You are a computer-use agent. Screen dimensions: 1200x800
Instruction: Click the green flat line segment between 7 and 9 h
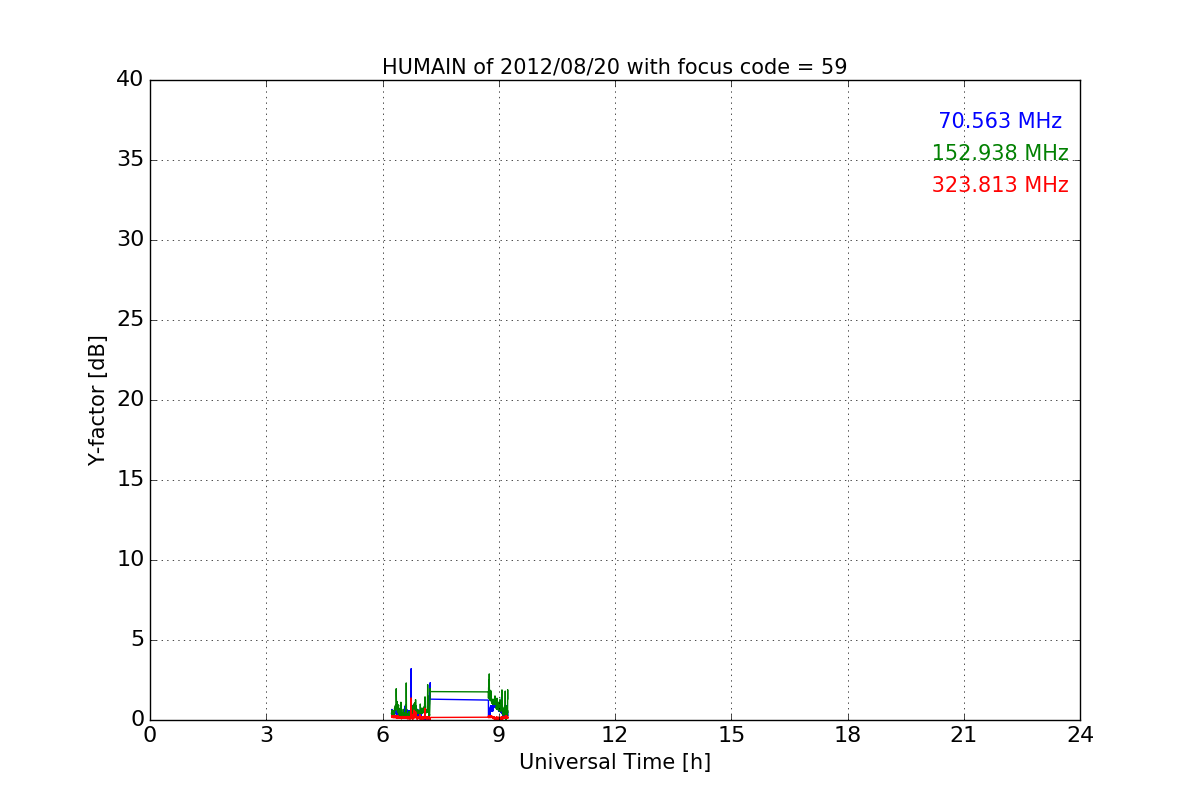[x=459, y=691]
